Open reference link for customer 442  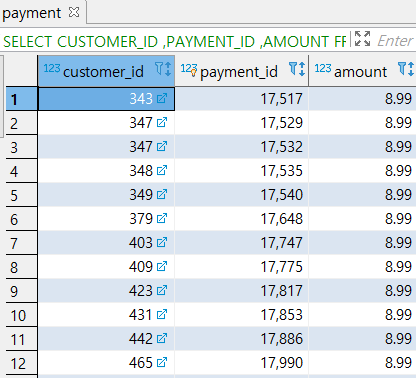click(x=162, y=338)
